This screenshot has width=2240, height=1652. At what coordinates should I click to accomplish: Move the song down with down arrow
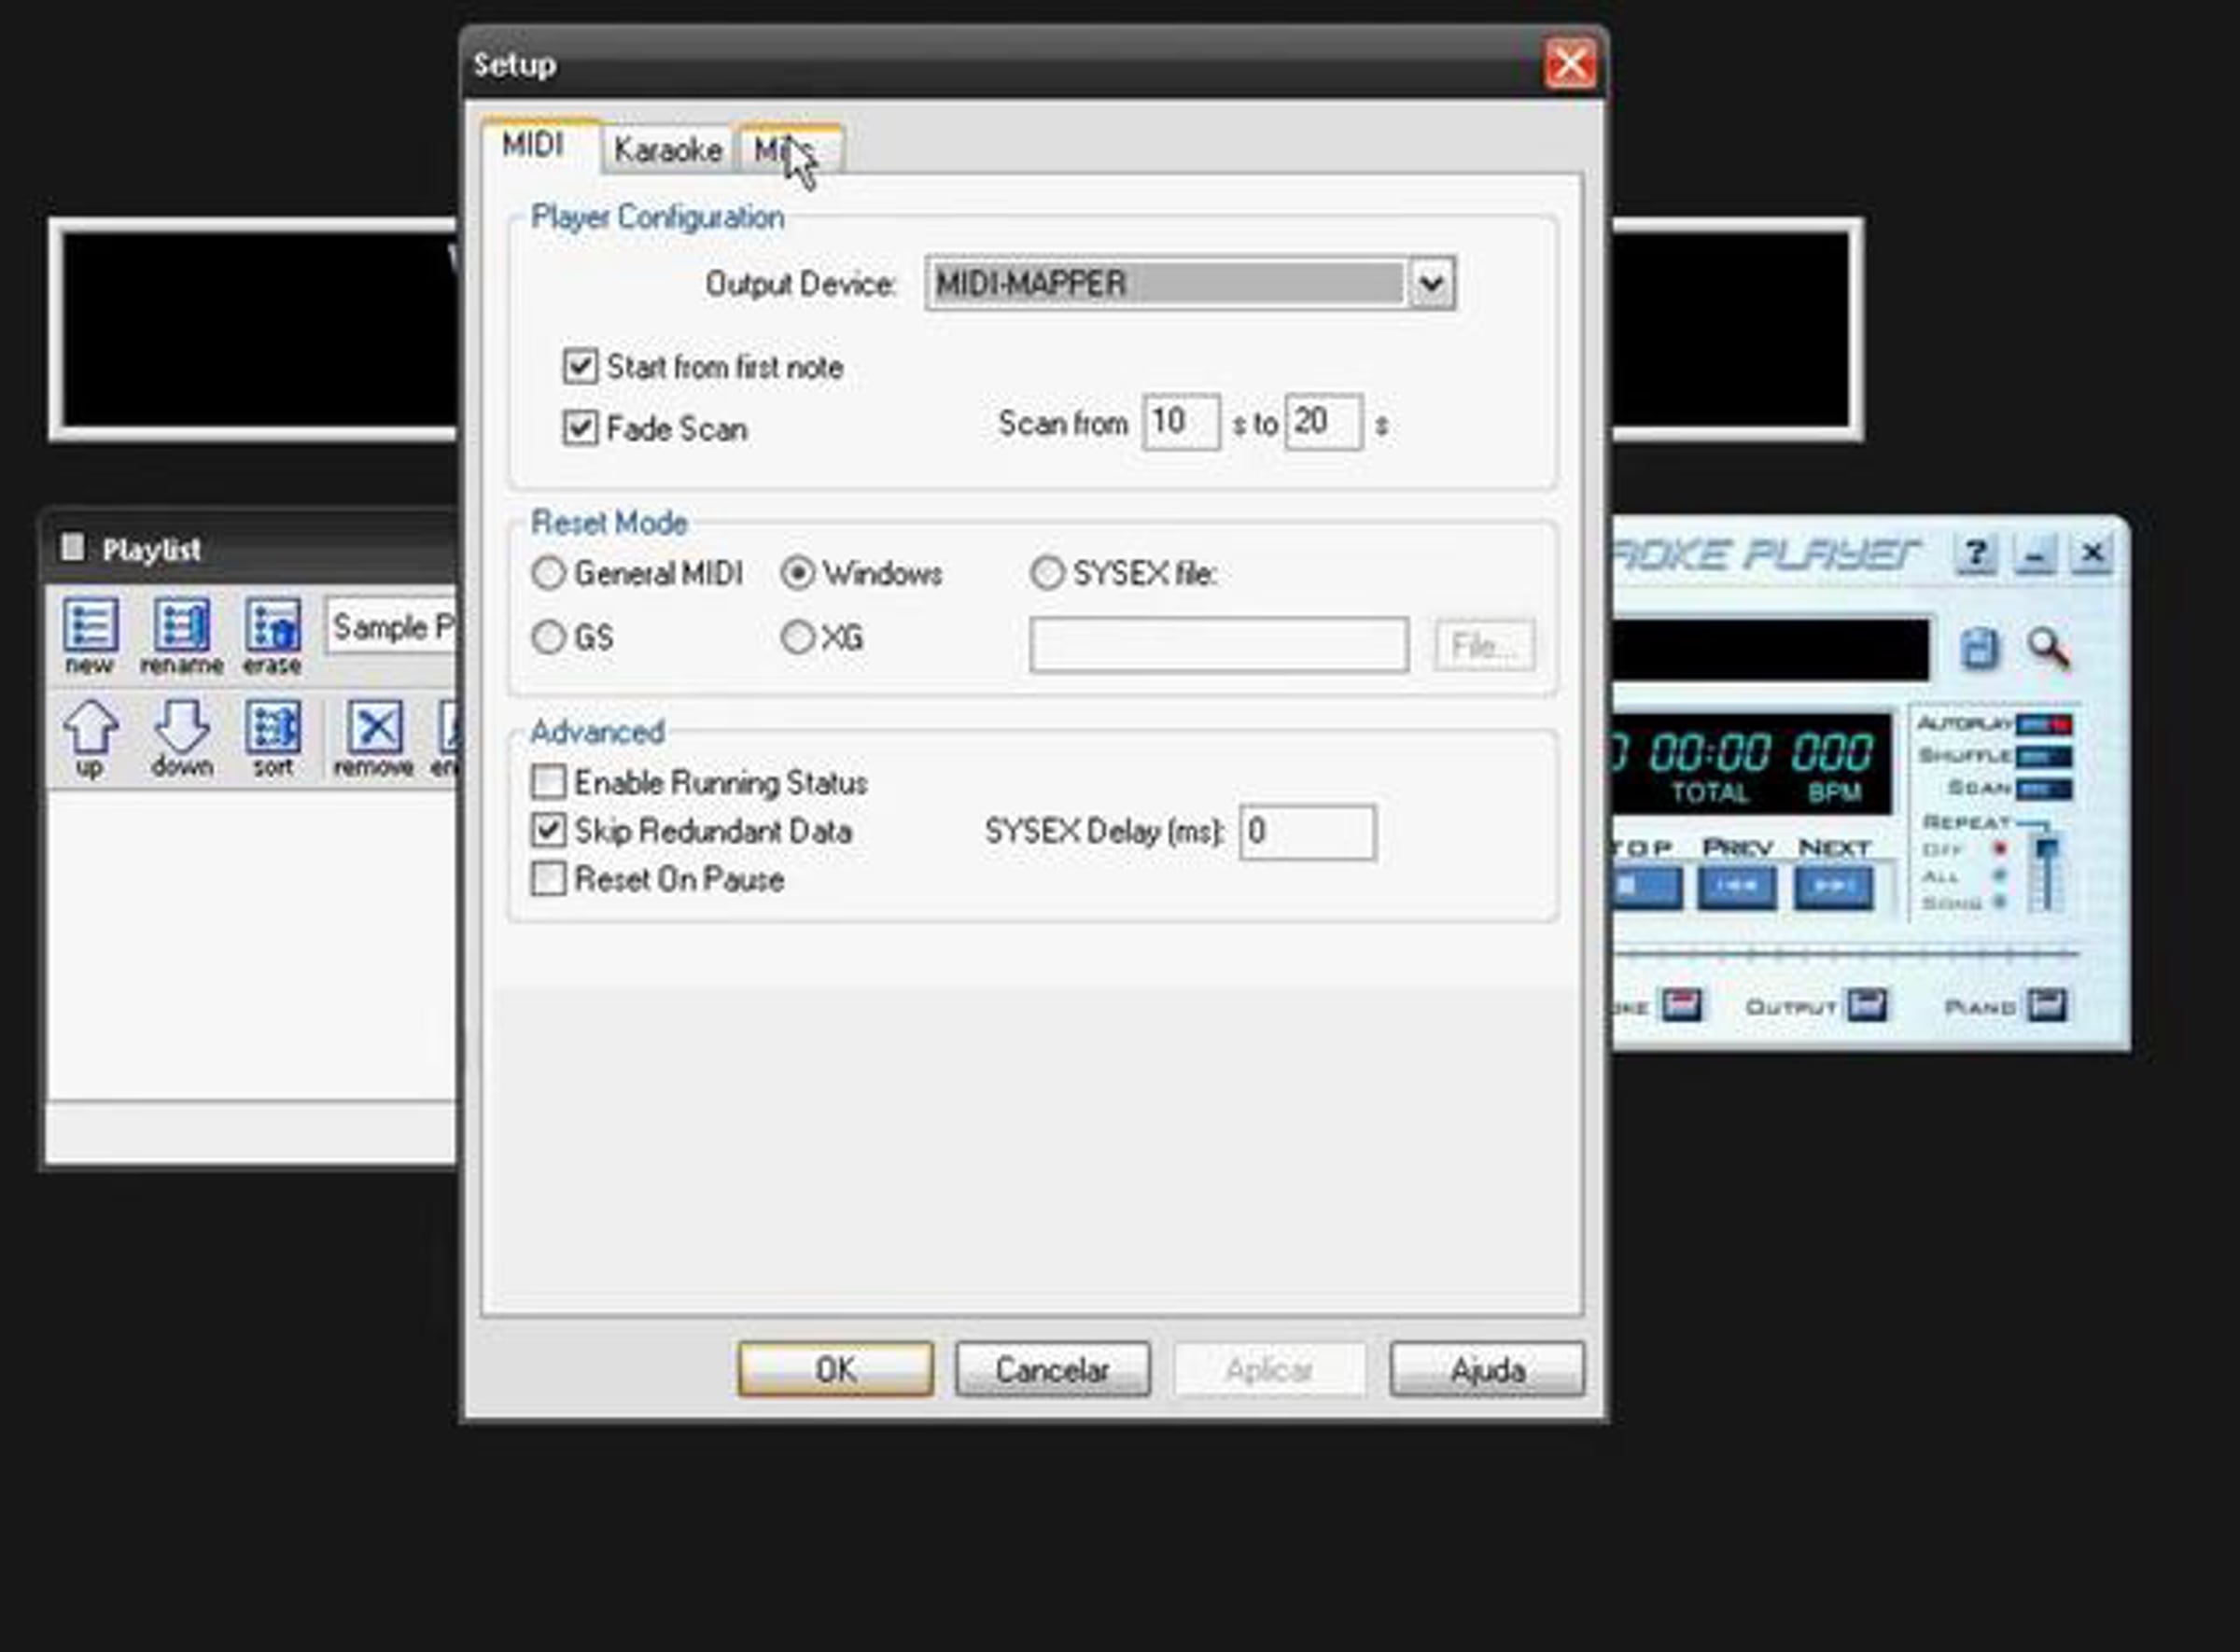coord(181,729)
